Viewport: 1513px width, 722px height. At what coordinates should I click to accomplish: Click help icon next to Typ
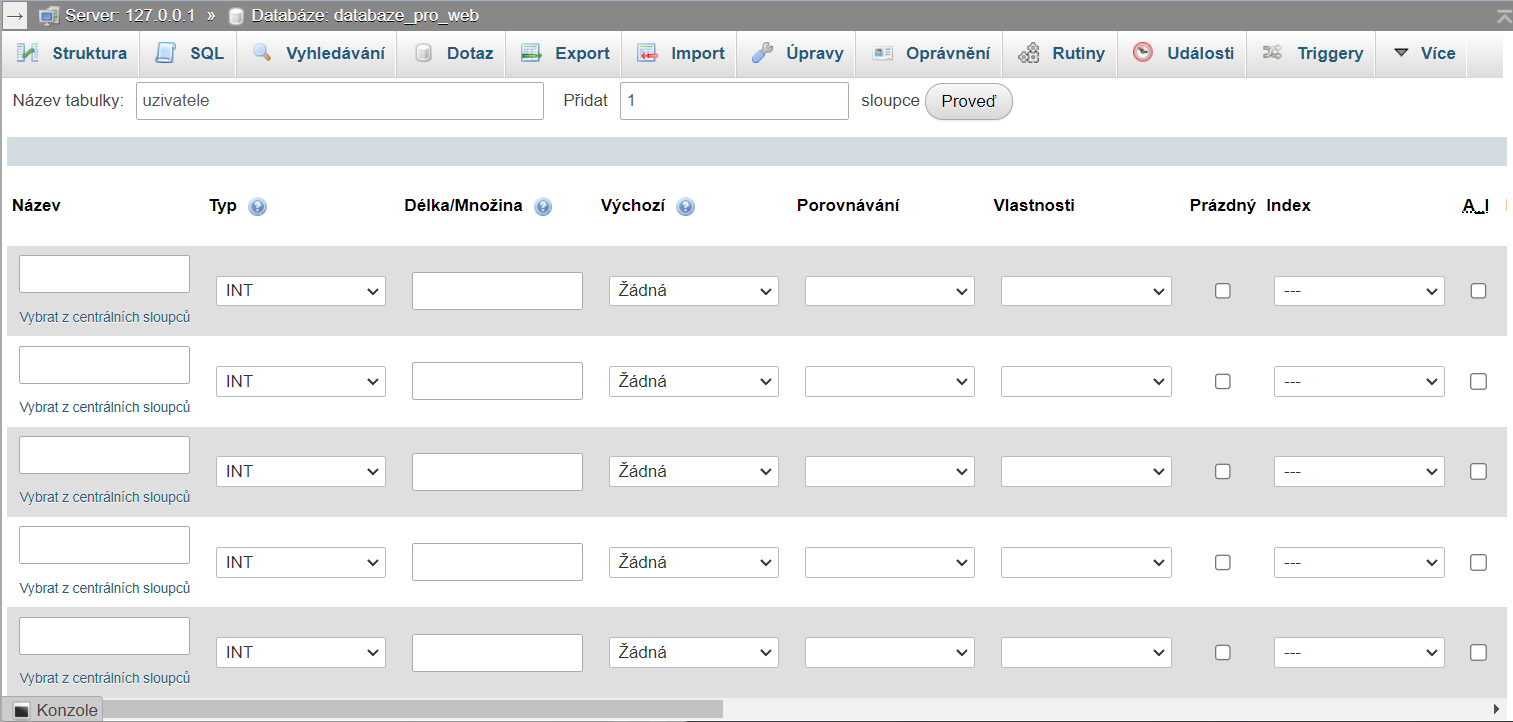[x=258, y=207]
